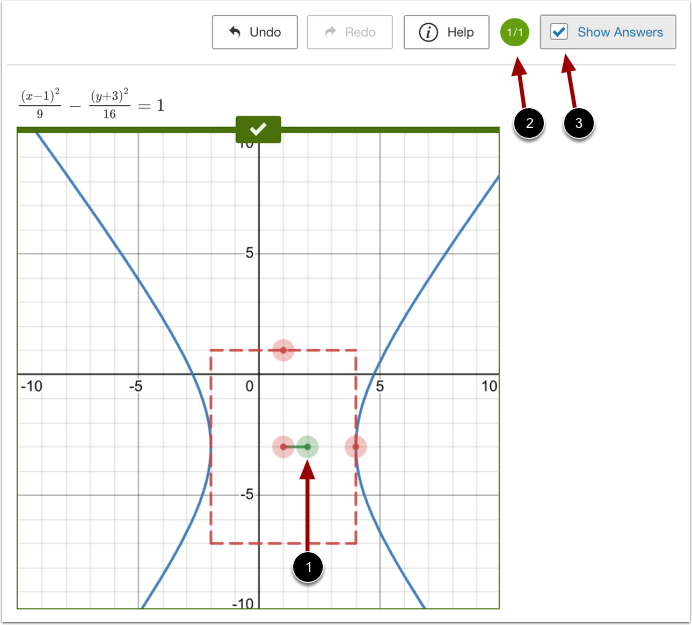
Task: Click the hyperbola equation text
Action: coord(92,104)
